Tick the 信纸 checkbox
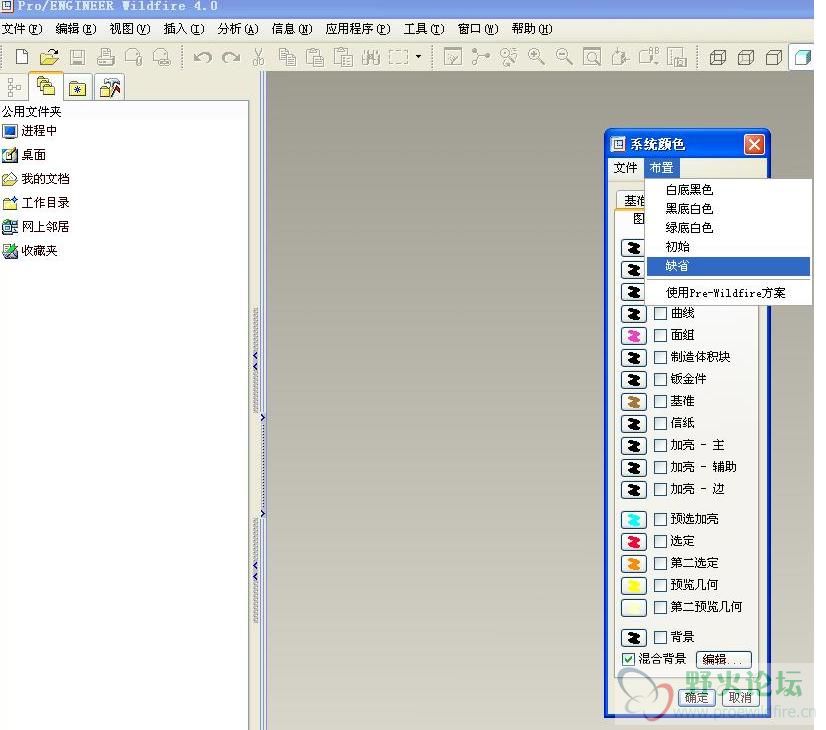 point(660,423)
